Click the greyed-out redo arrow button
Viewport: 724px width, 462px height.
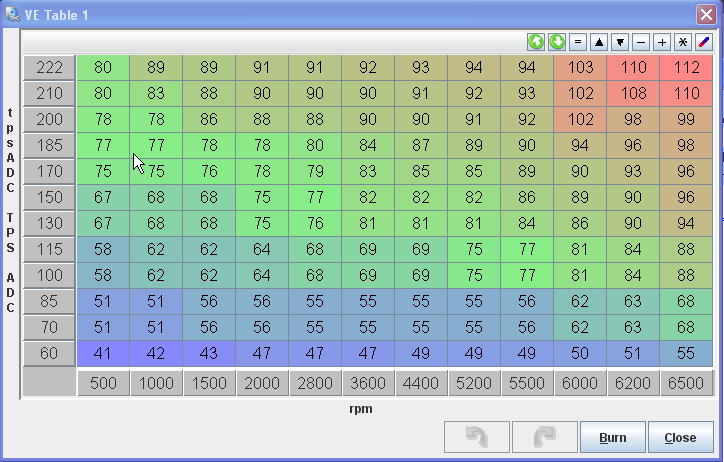544,437
